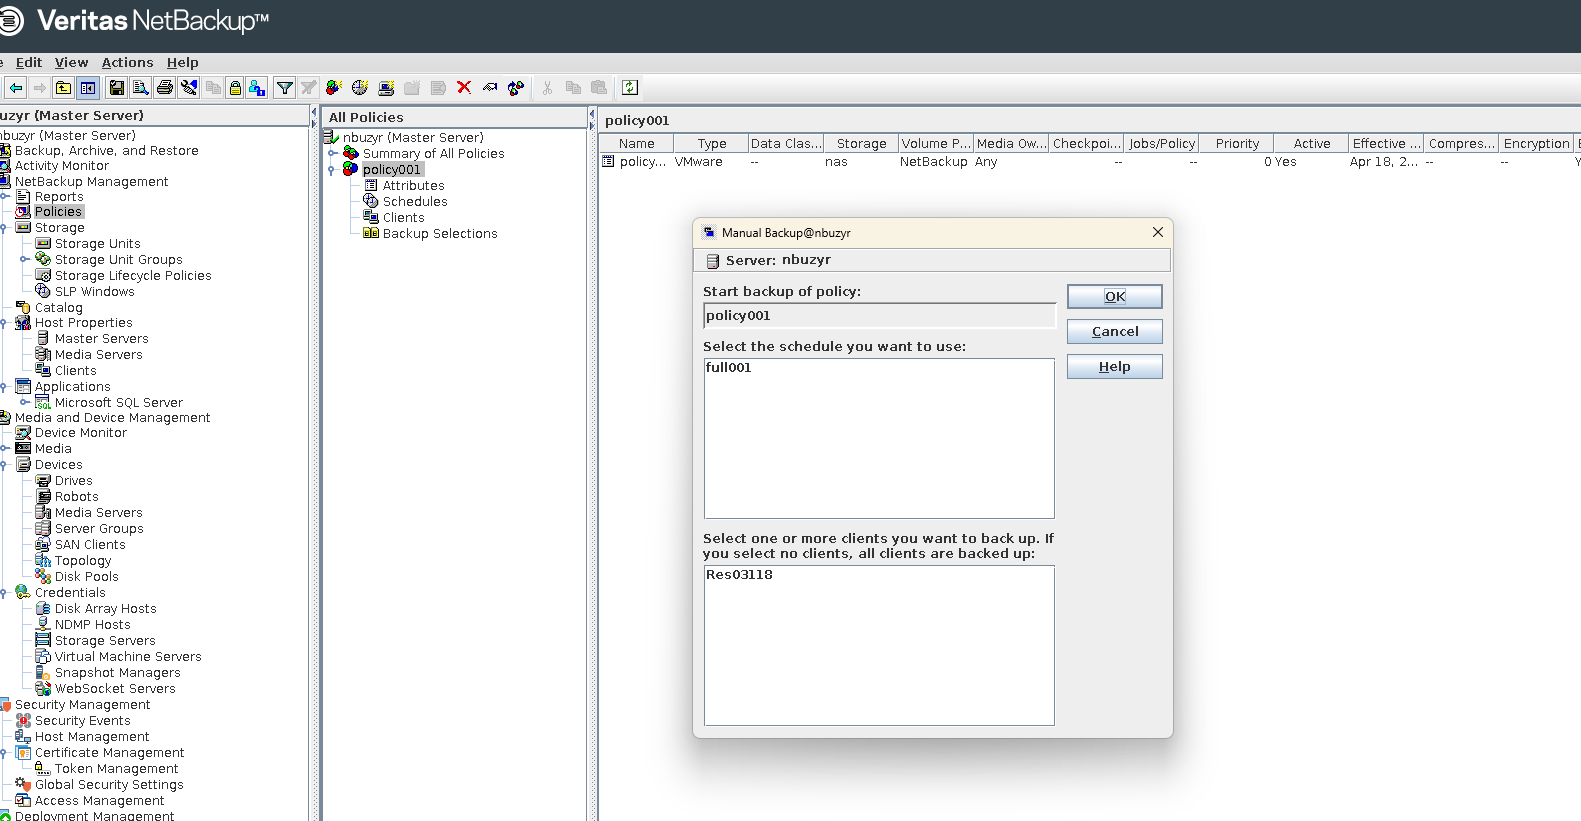
Task: Click the Reports icon in the left tree
Action: coord(23,196)
